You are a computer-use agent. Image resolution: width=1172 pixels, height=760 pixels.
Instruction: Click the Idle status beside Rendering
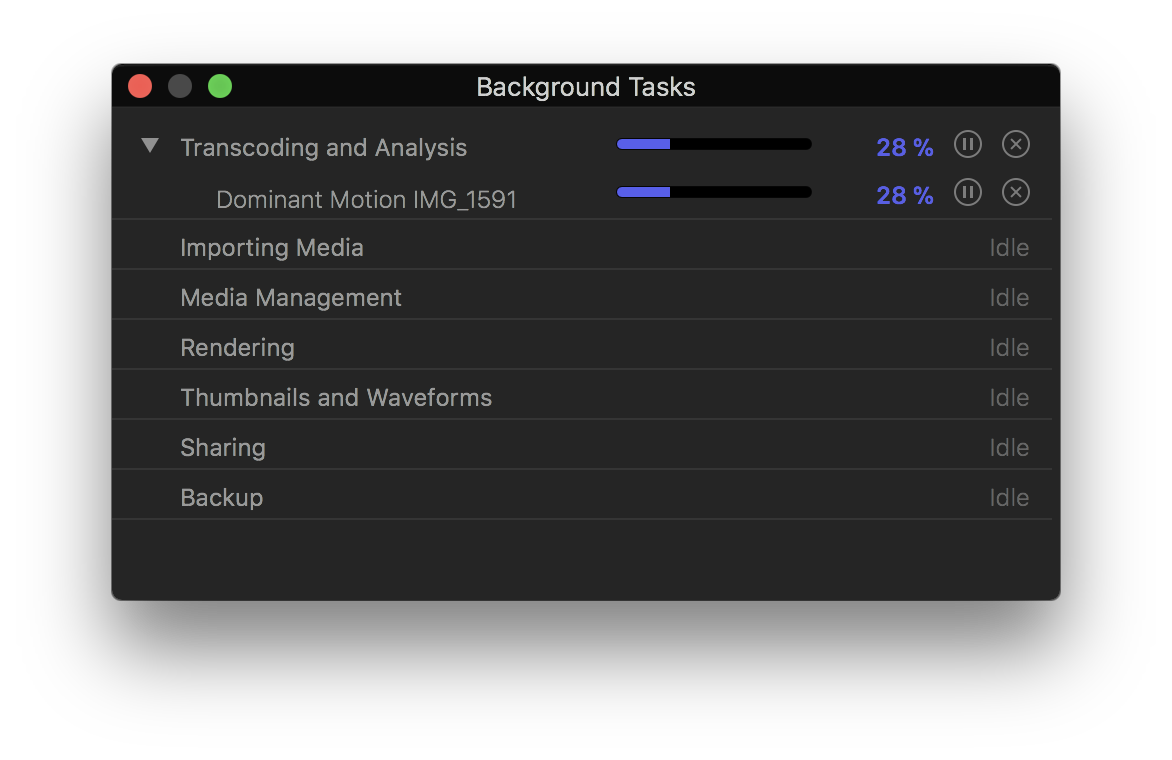pos(1009,348)
